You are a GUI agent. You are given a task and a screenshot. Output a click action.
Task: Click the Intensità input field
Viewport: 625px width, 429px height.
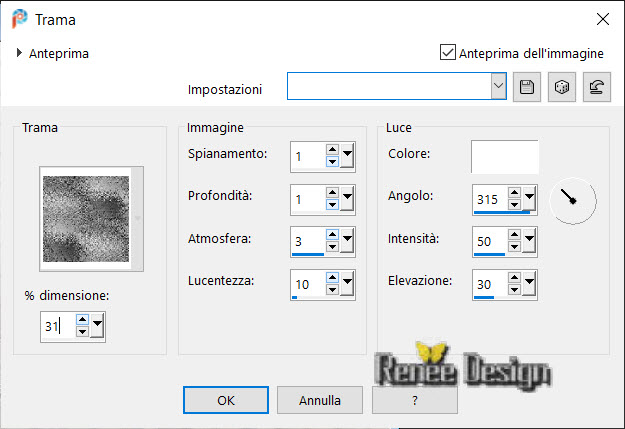coord(490,241)
